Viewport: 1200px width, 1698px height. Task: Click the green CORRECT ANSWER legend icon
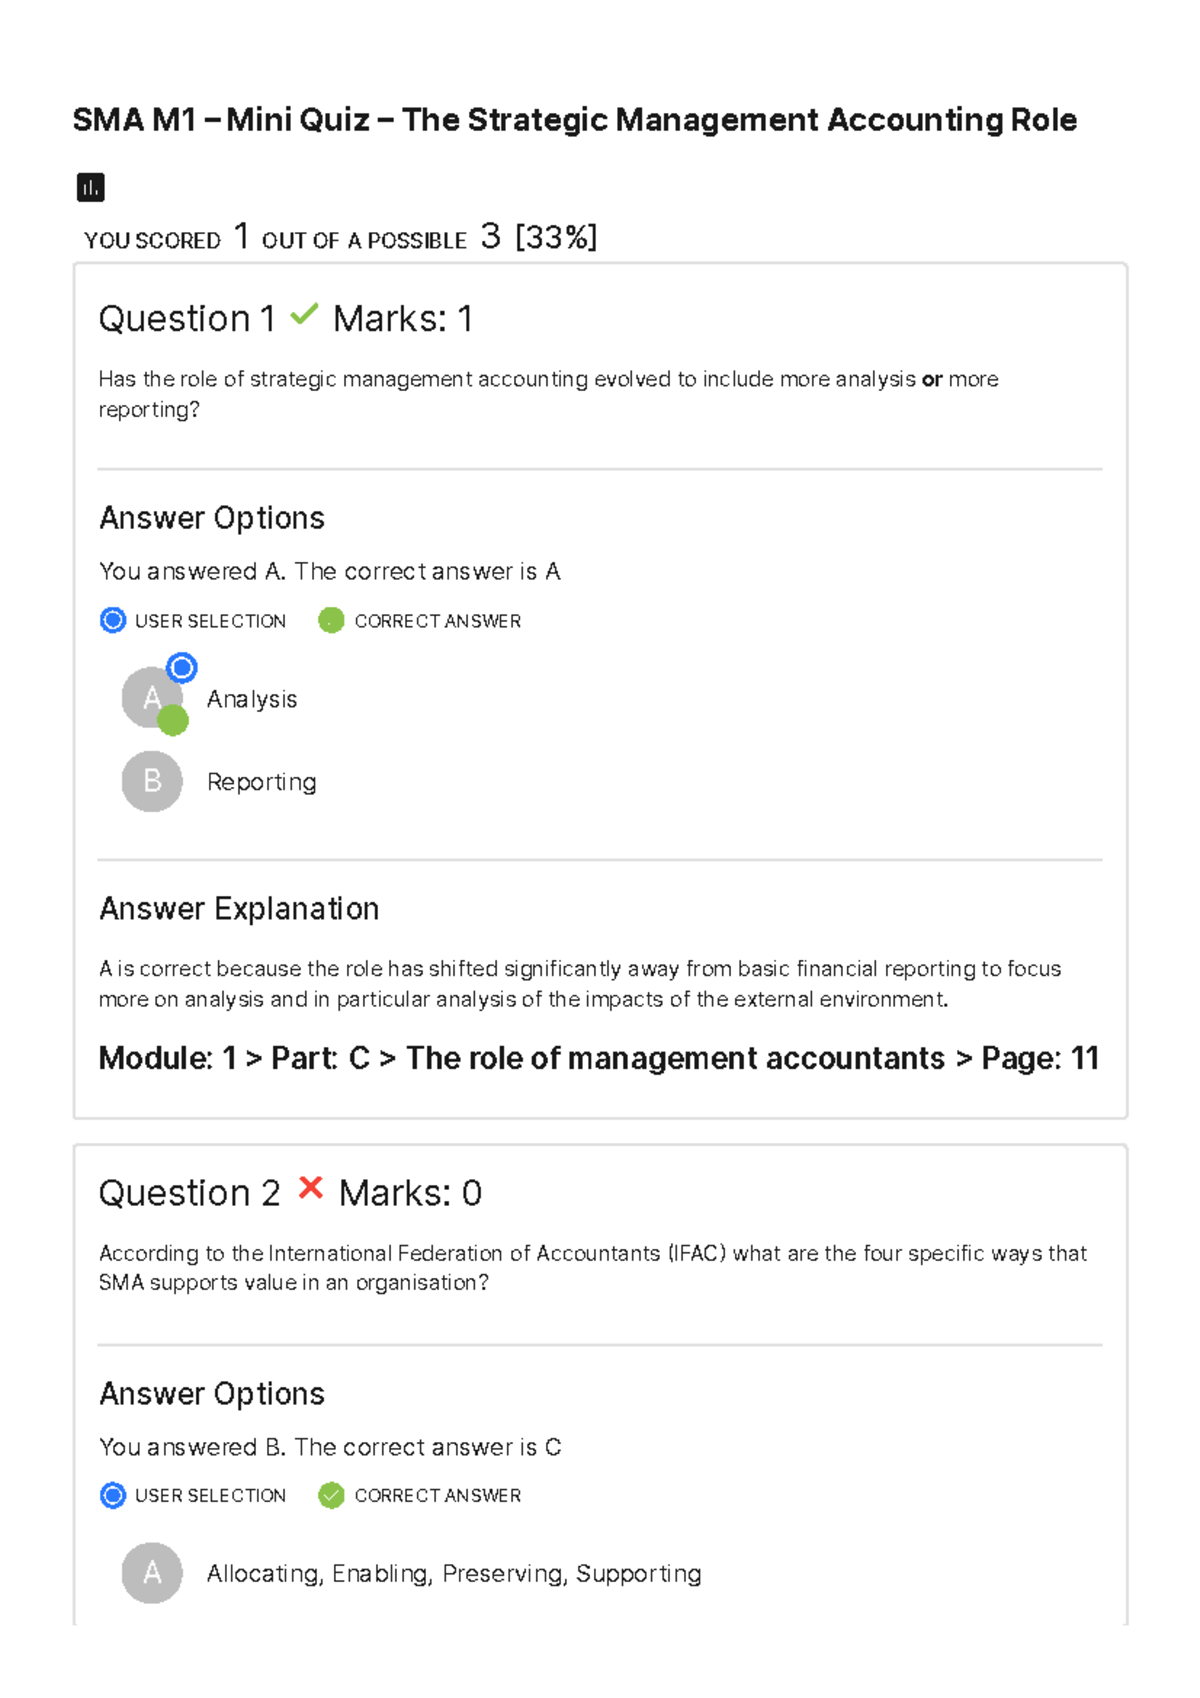331,620
